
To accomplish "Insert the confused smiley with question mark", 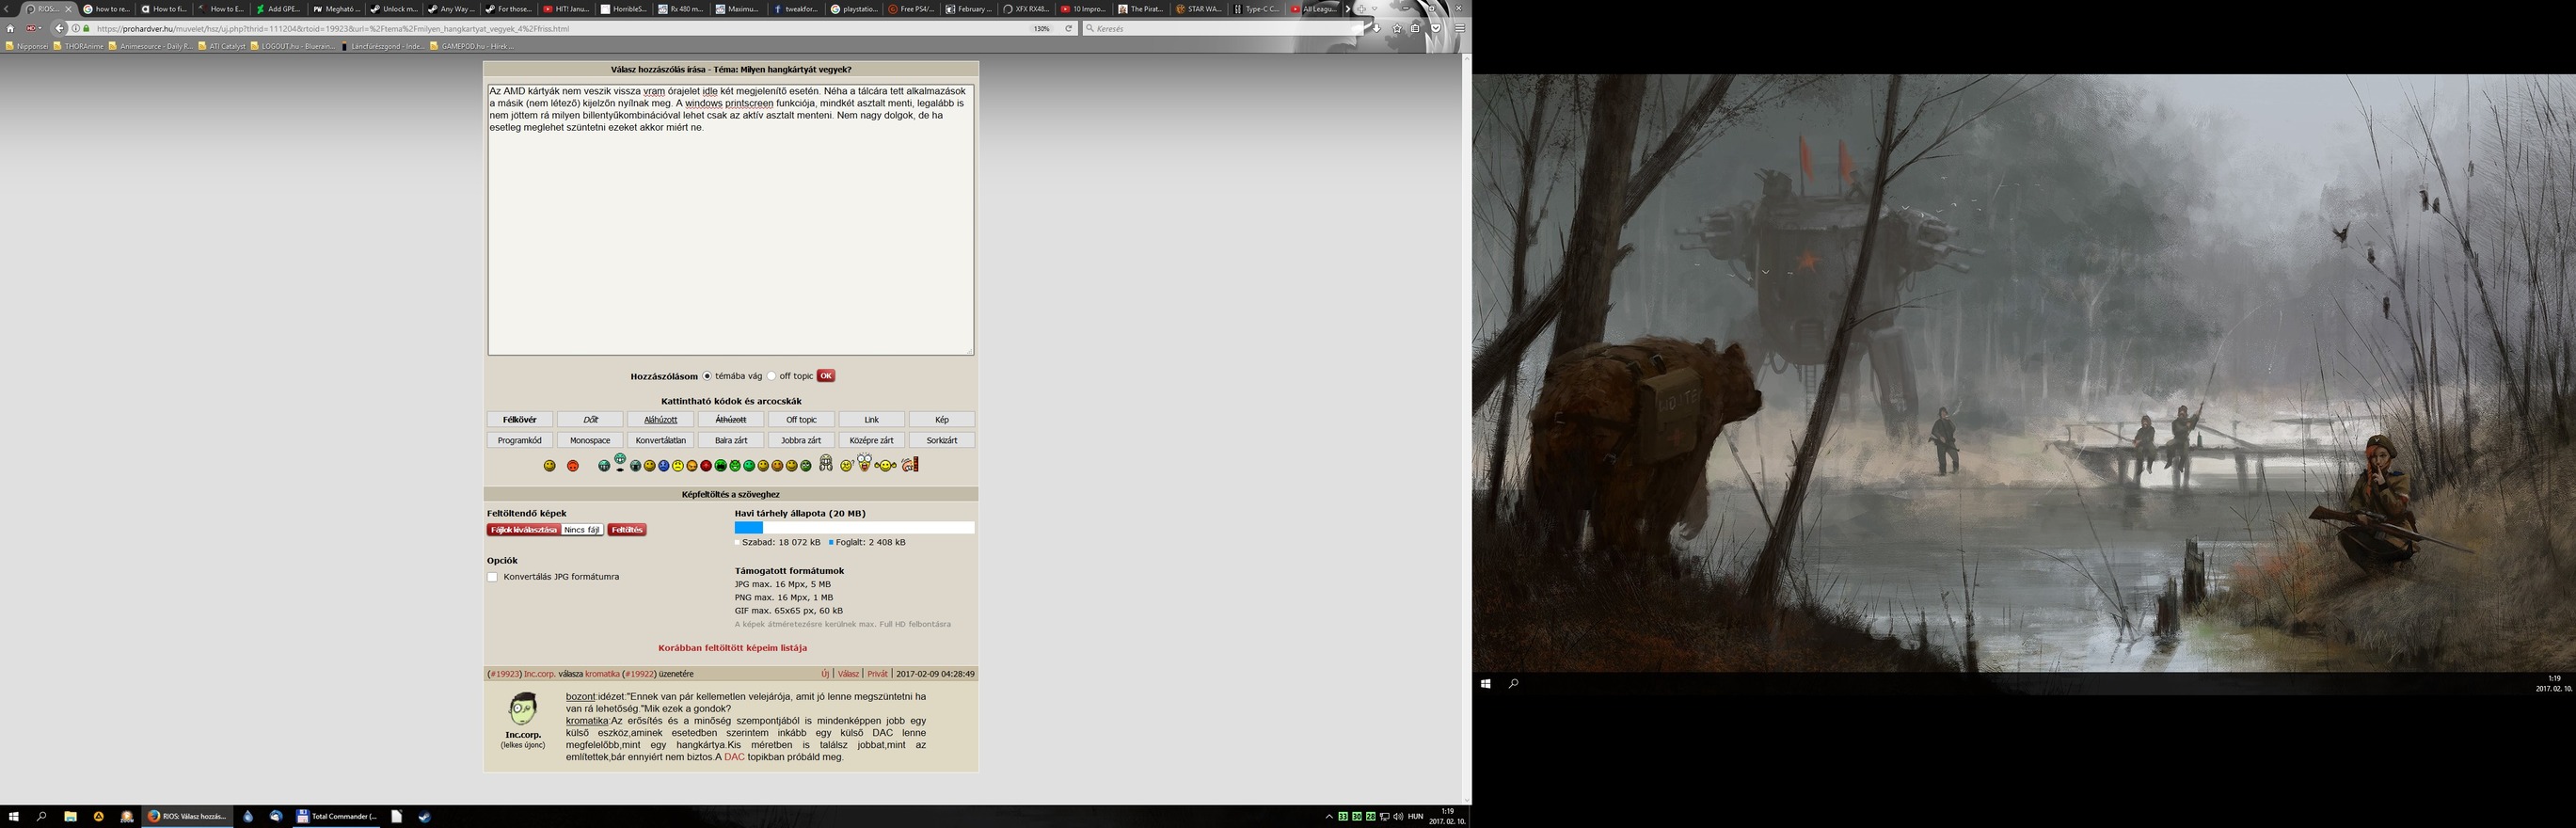I will (848, 465).
